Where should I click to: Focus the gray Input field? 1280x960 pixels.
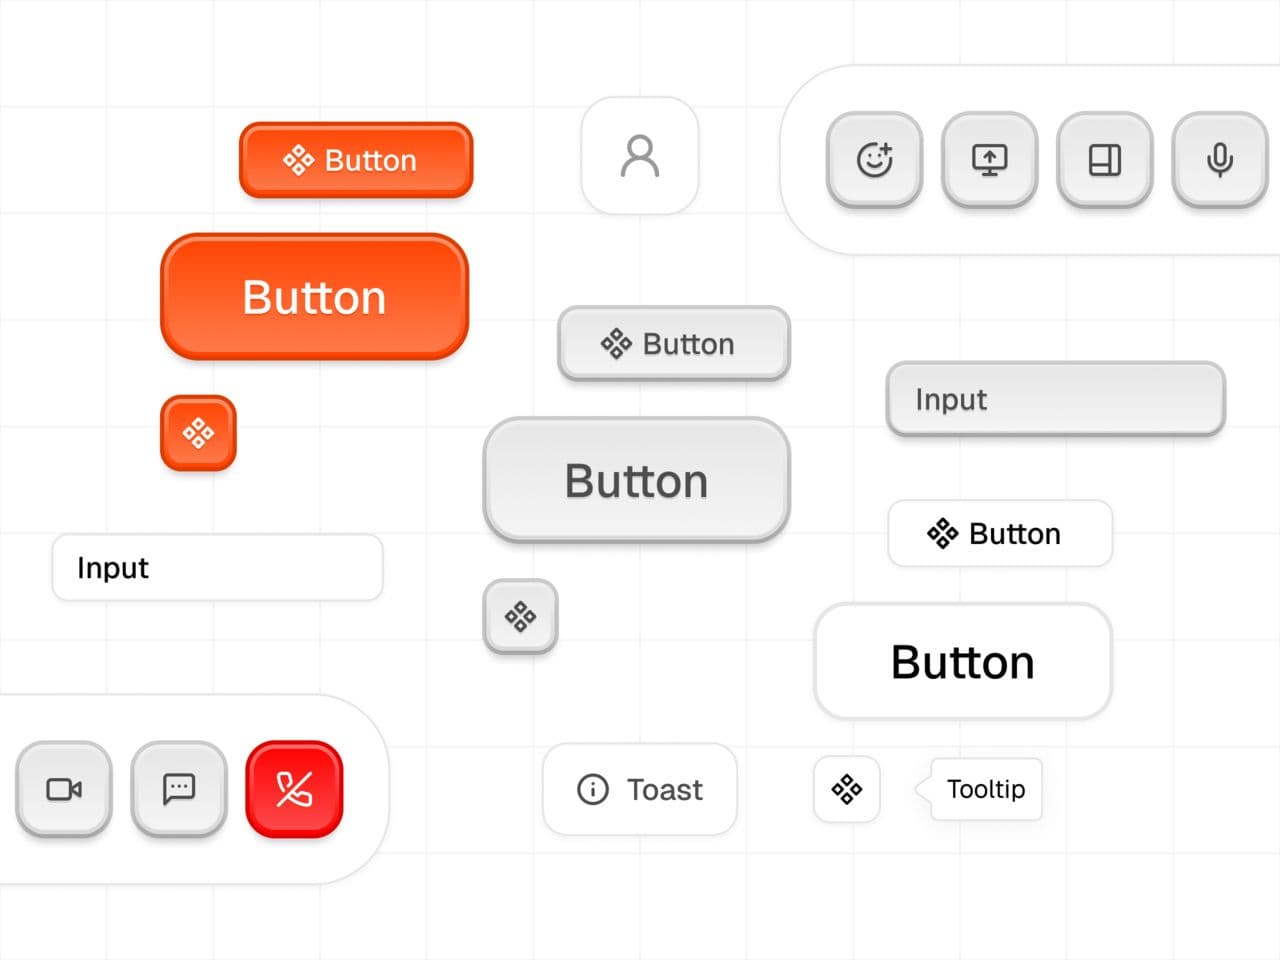(x=1055, y=399)
